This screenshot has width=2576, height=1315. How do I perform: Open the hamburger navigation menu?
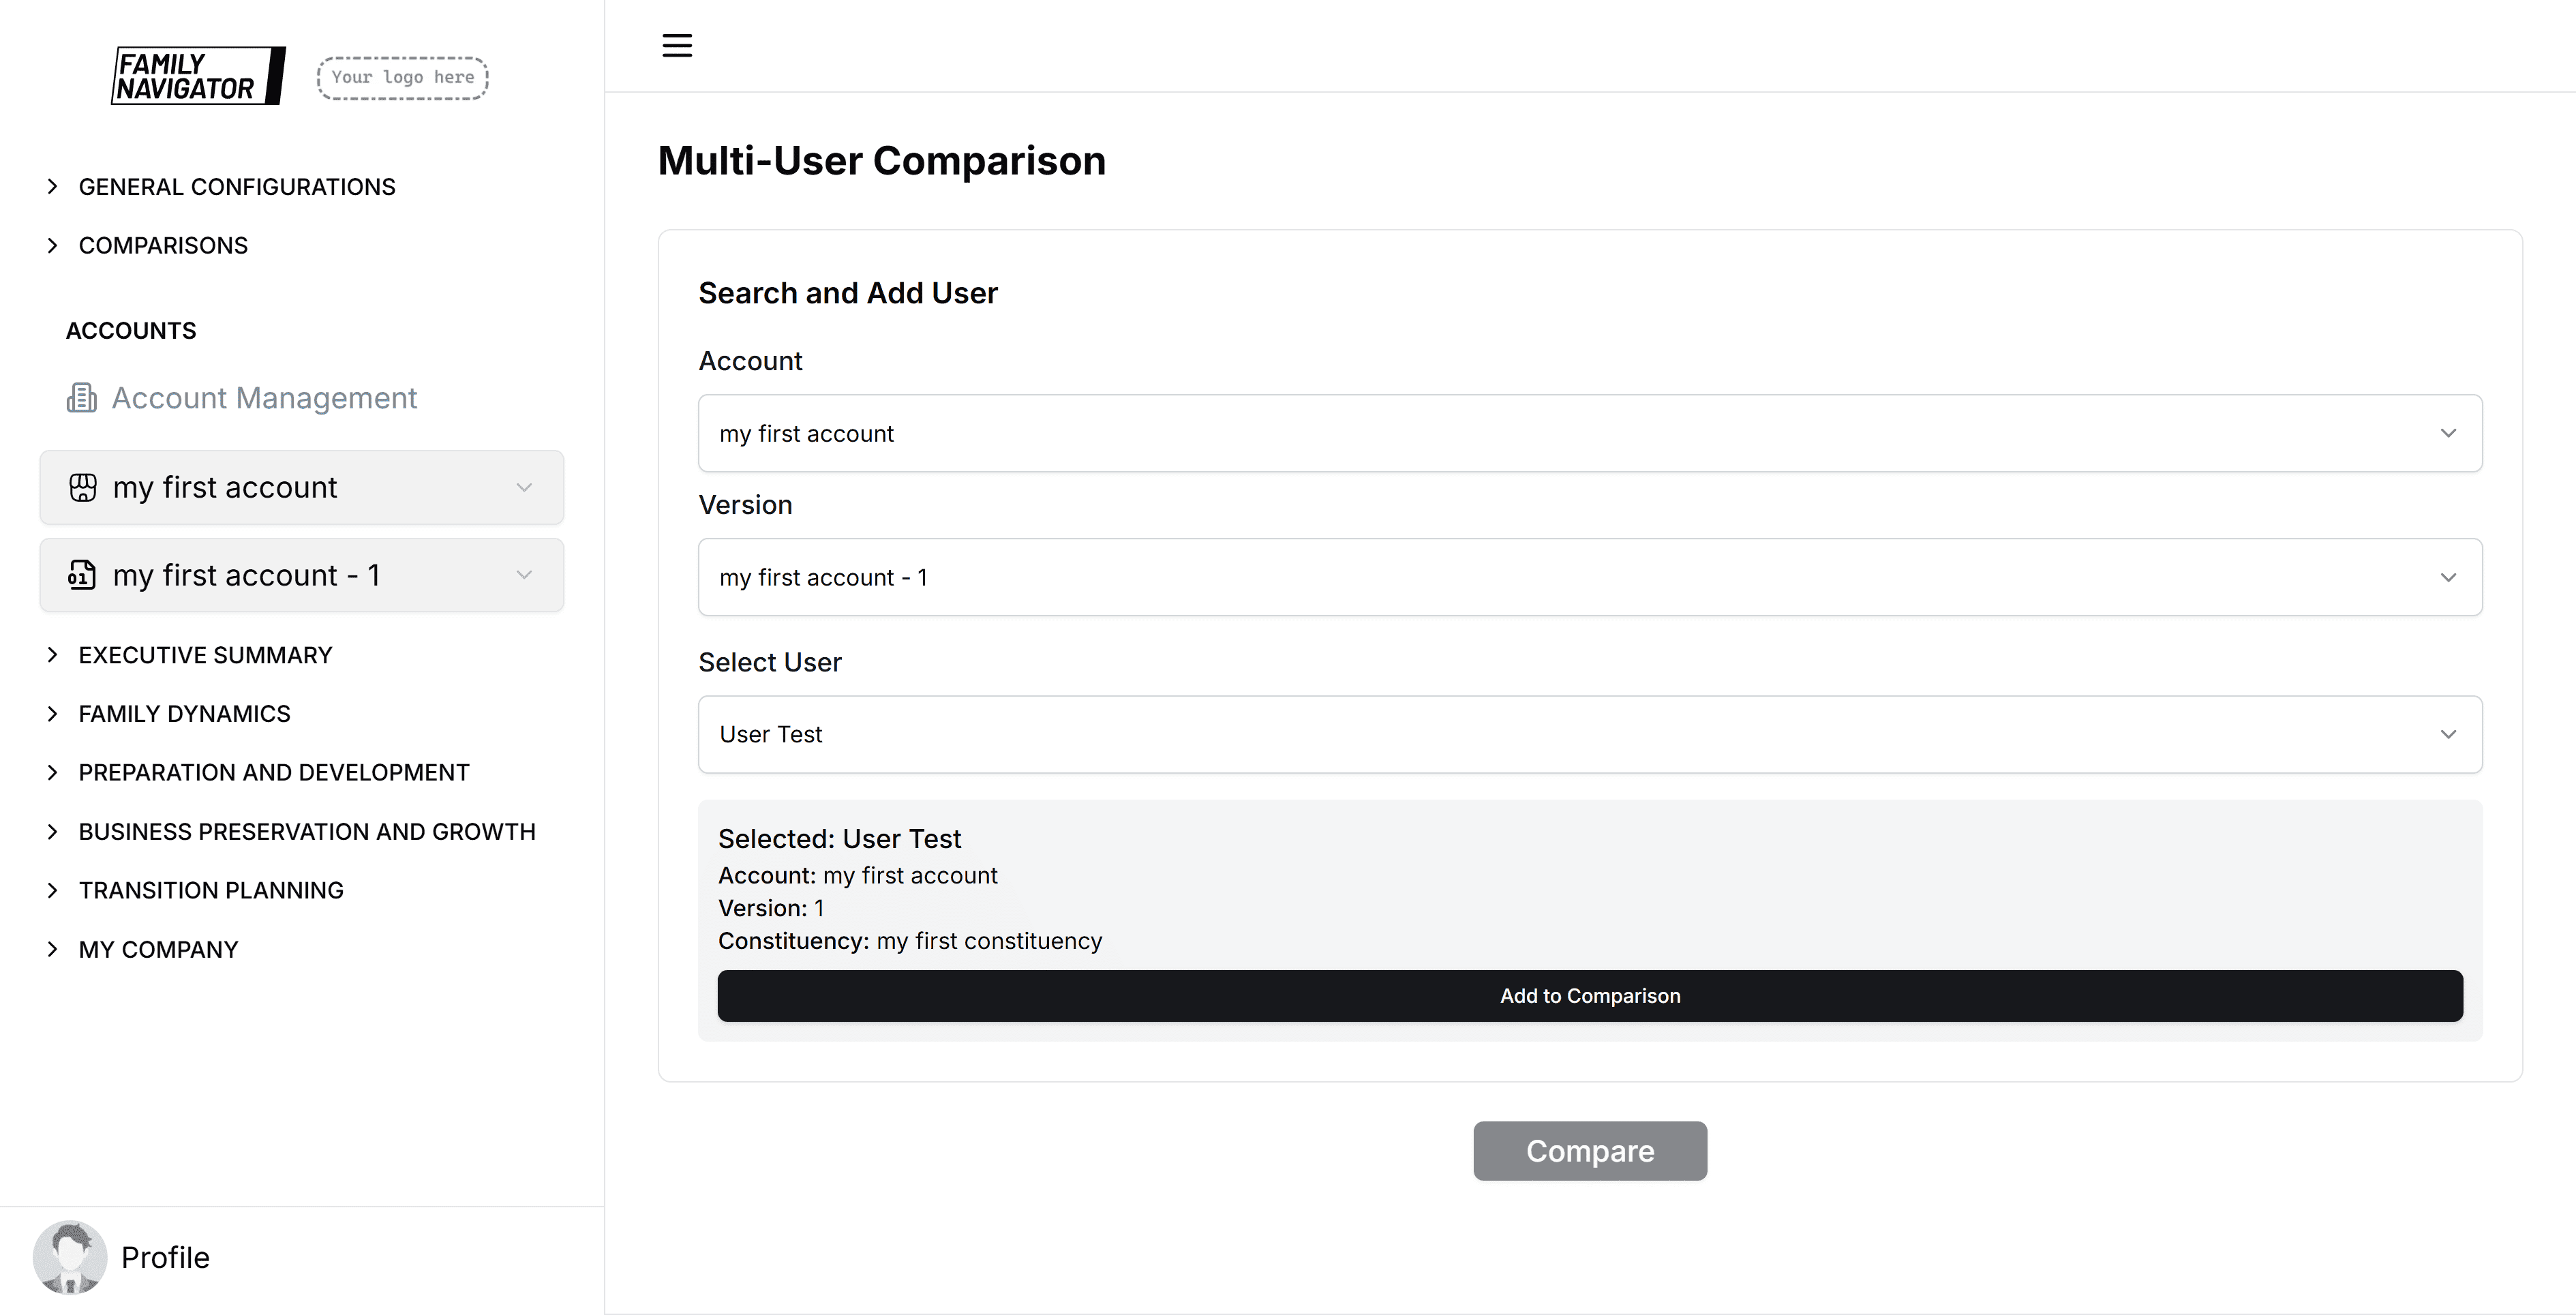[676, 45]
